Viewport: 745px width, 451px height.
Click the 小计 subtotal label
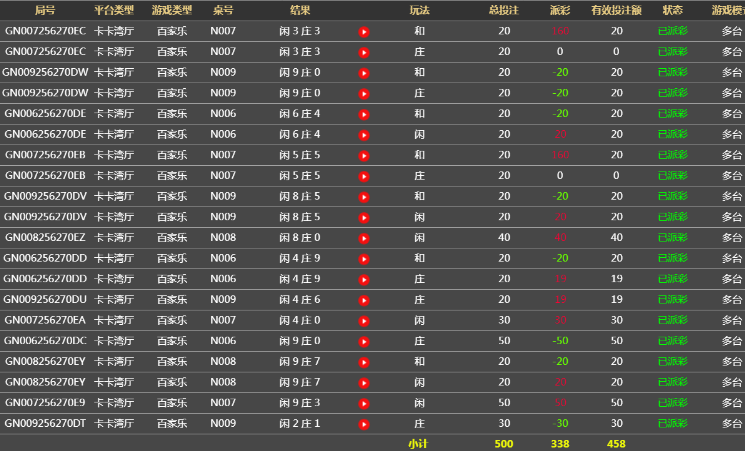tap(418, 443)
